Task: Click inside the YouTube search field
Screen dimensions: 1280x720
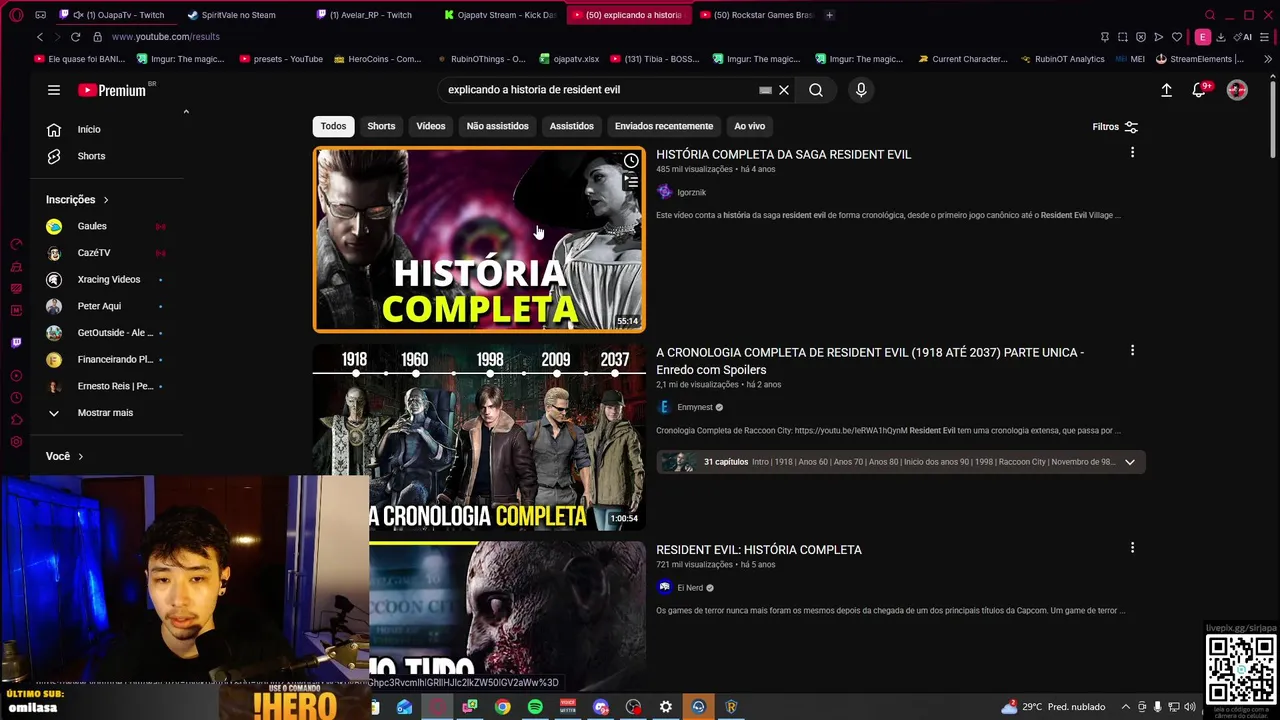Action: click(600, 90)
